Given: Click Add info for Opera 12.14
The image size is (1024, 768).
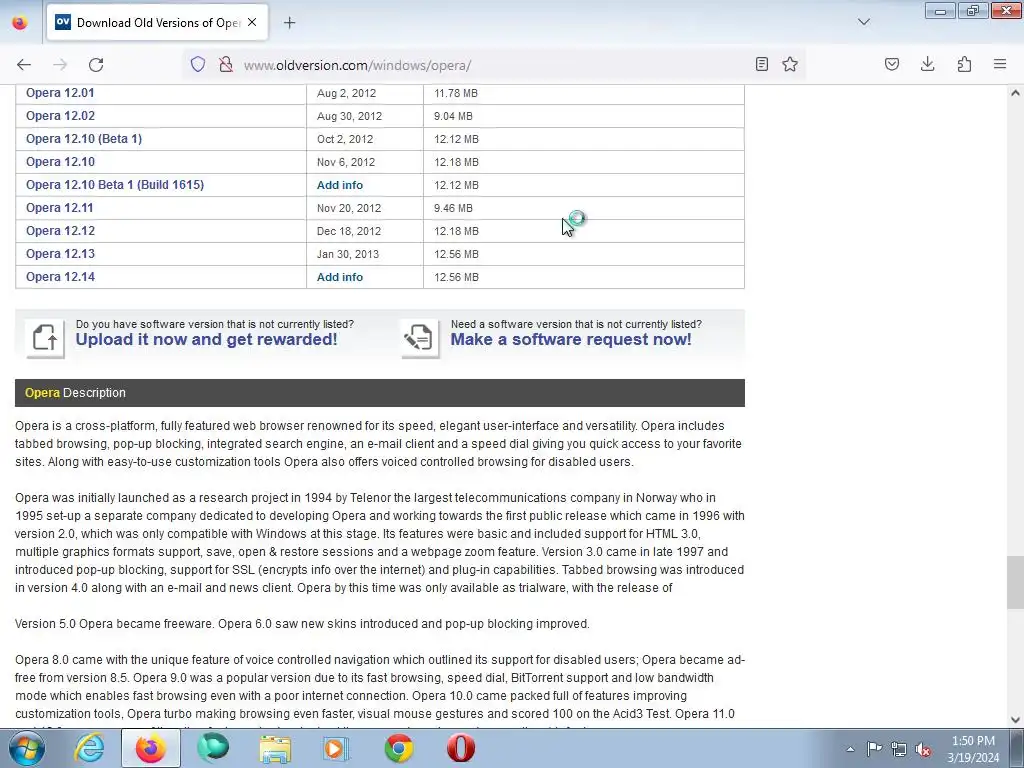Looking at the screenshot, I should click(x=340, y=277).
